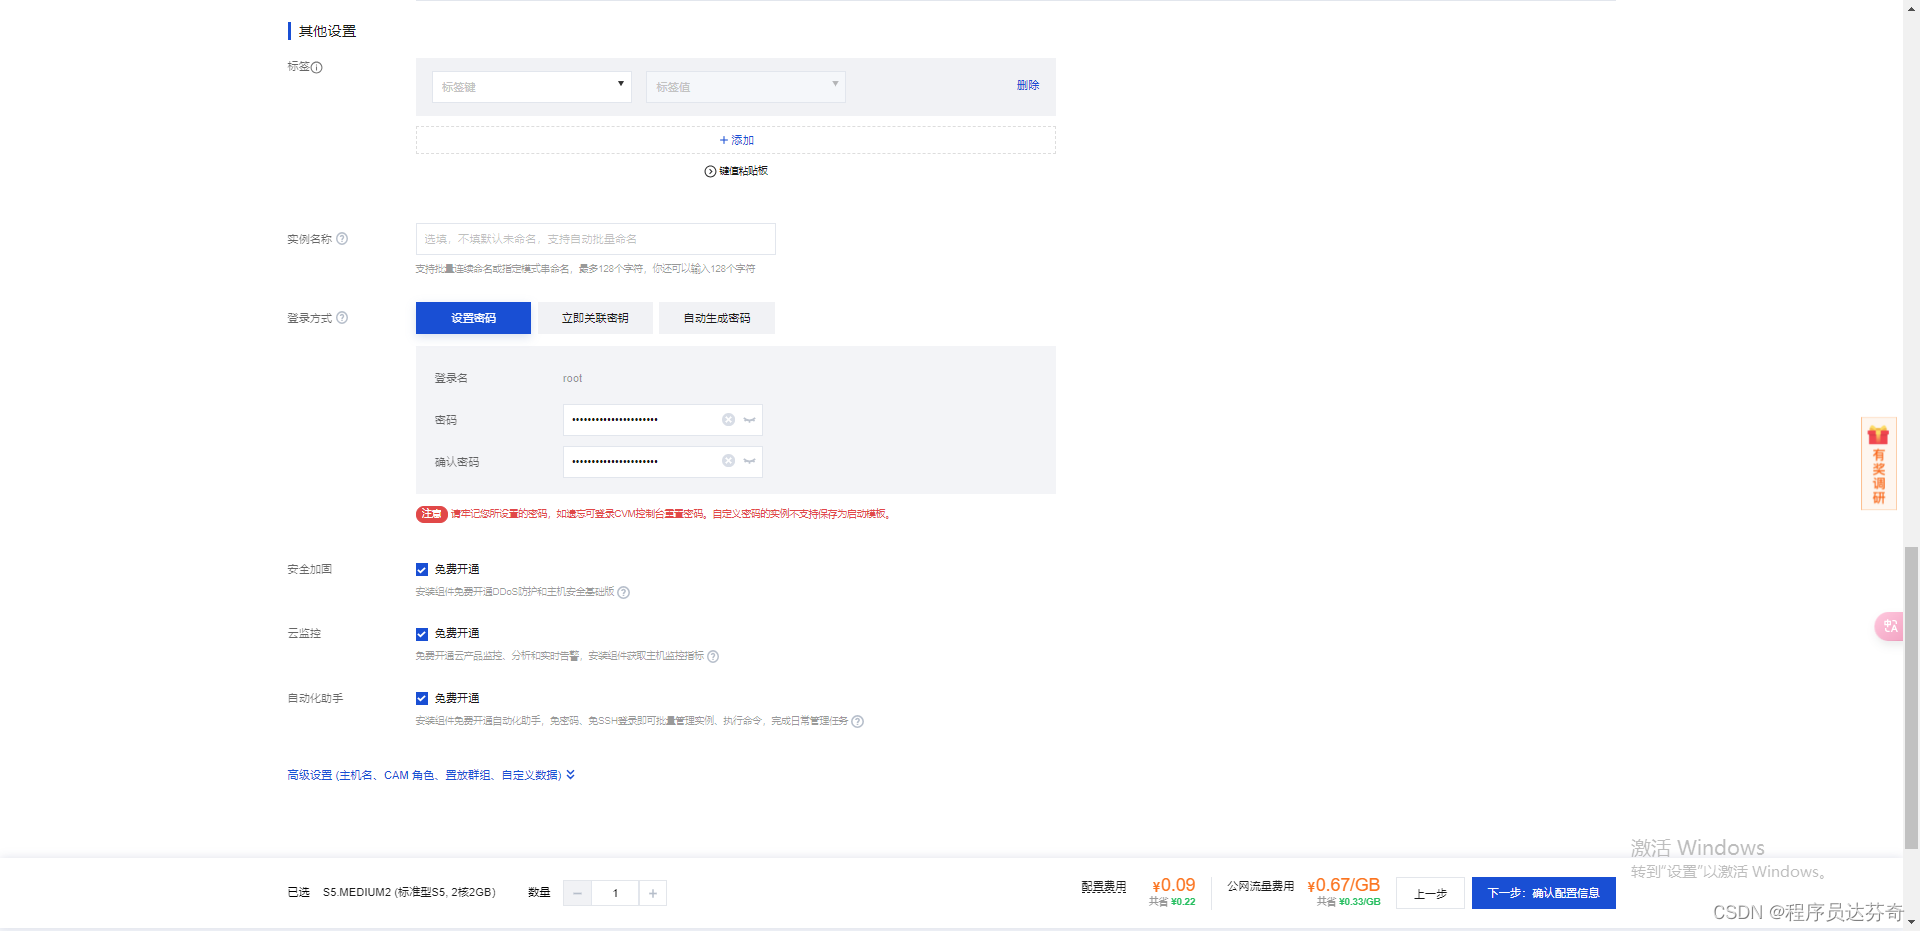
Task: Uncheck 安全加固 免费开通 checkbox
Action: click(x=422, y=569)
